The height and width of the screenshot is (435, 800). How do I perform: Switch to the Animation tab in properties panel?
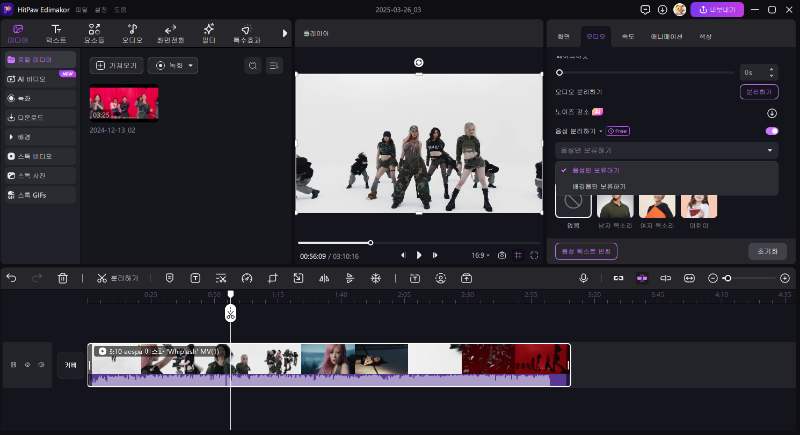[666, 36]
